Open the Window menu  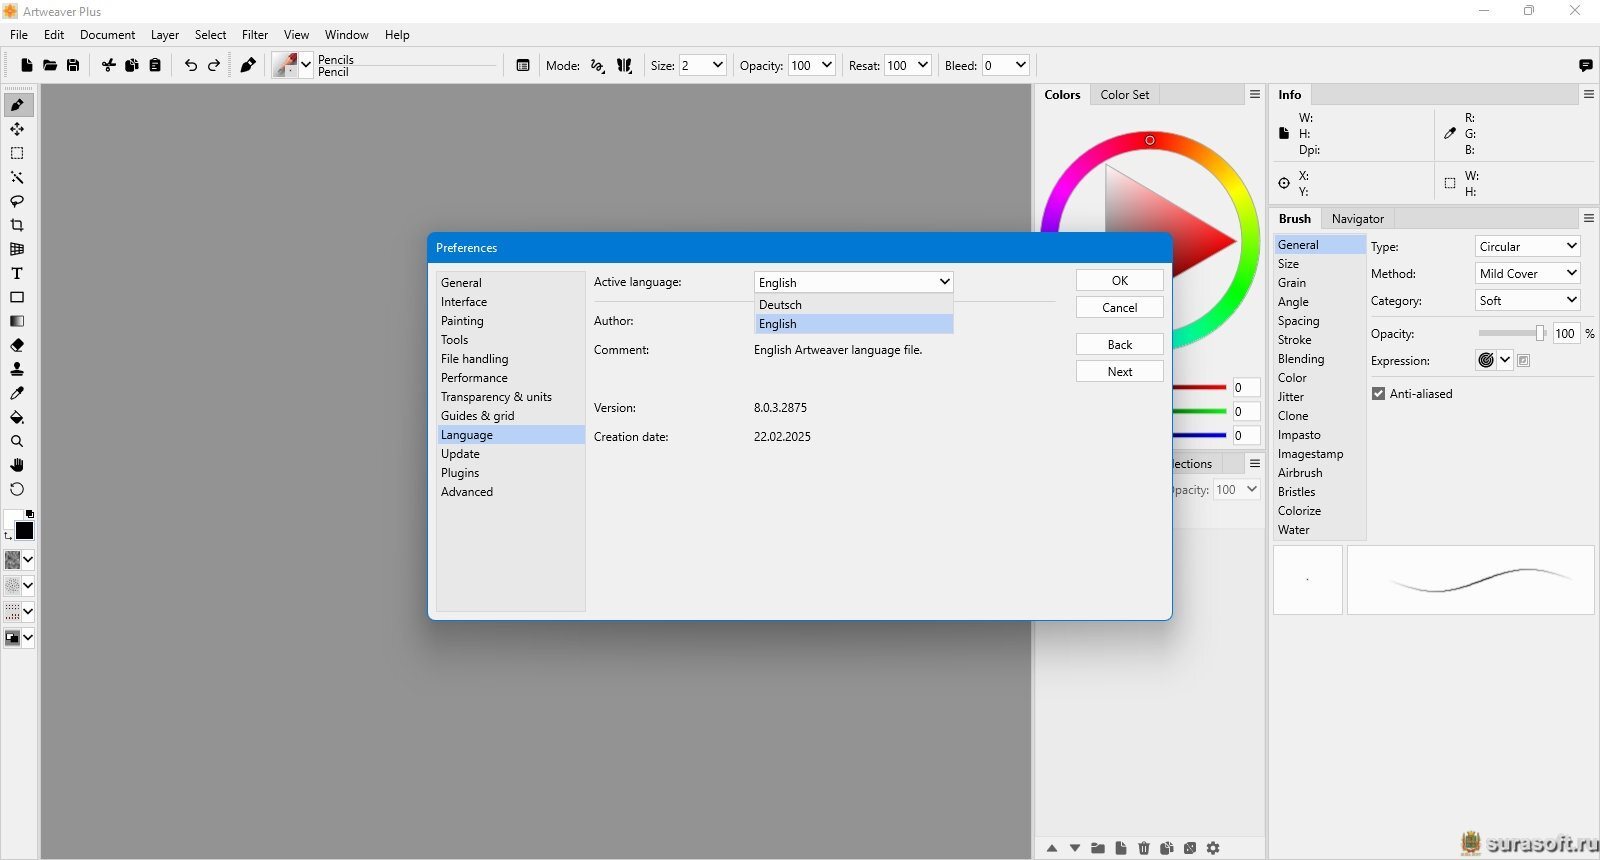point(347,34)
